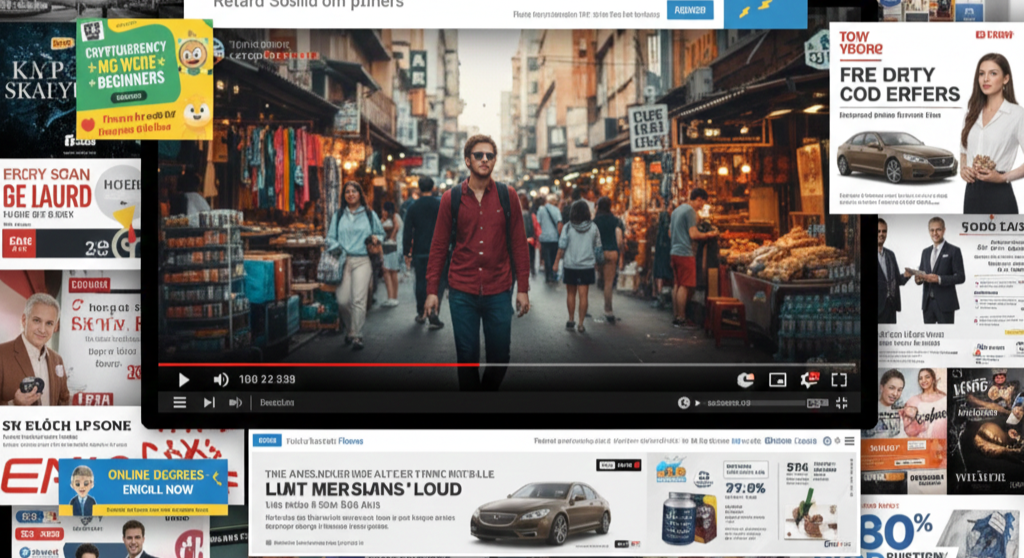This screenshot has height=558, width=1024.
Task: Open the GE LAURD ad on the left
Action: point(71,213)
